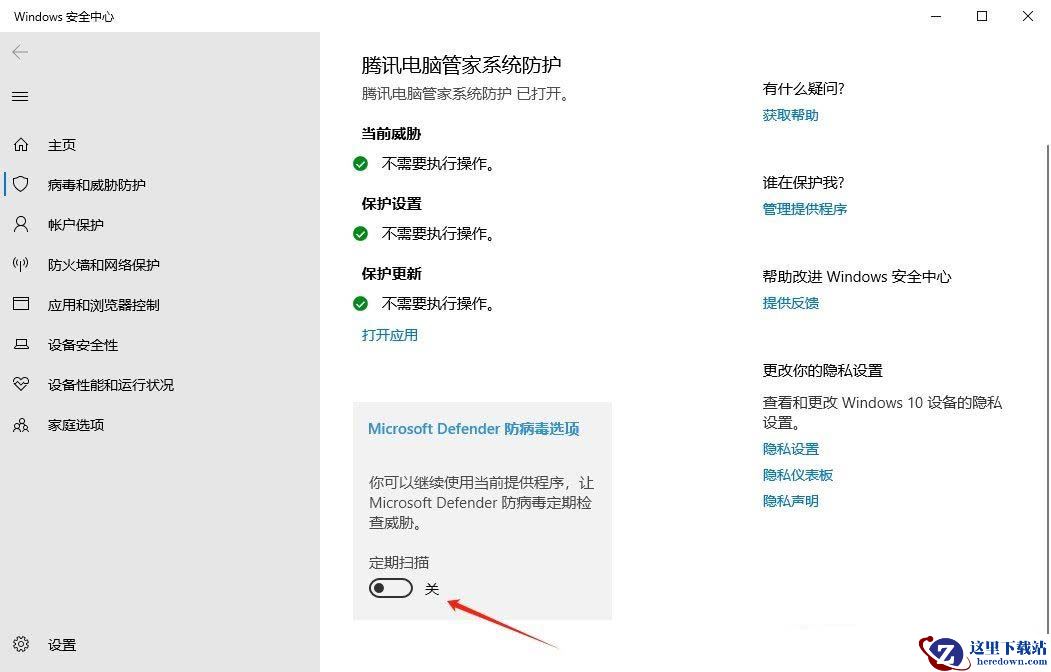Click the family options people icon

coord(21,425)
